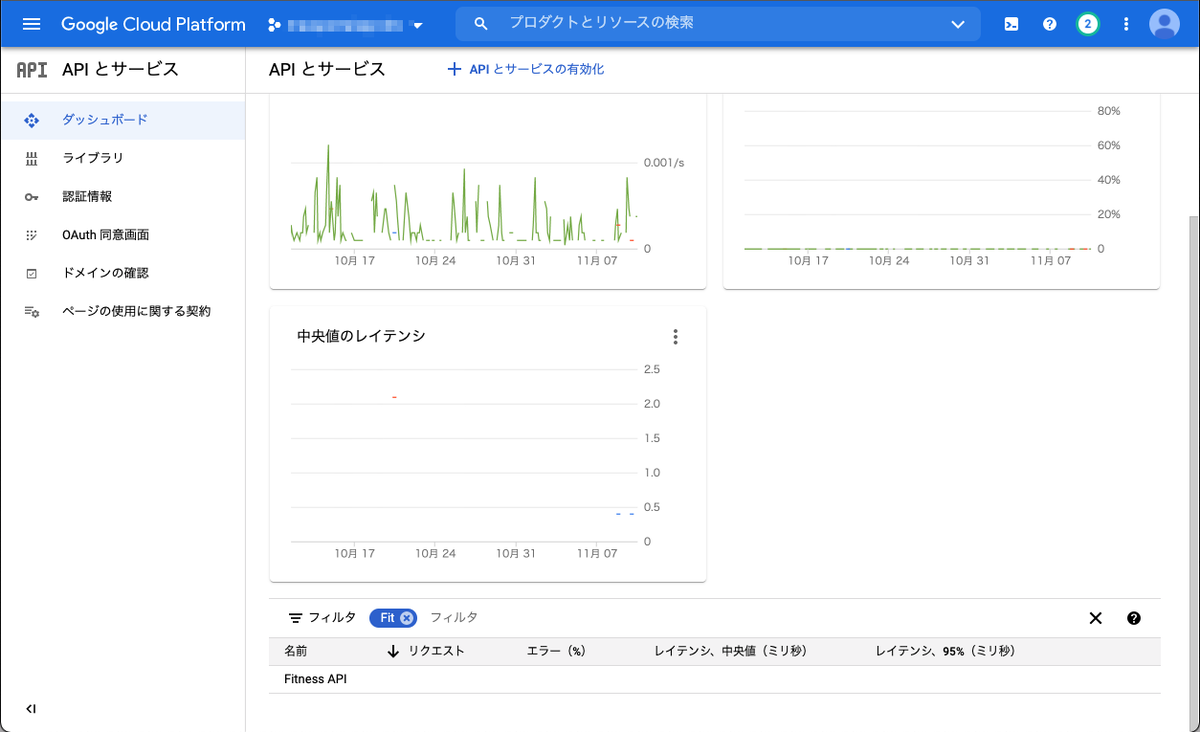Focus the products and resources search field
This screenshot has width=1200, height=732.
pyautogui.click(x=720, y=23)
